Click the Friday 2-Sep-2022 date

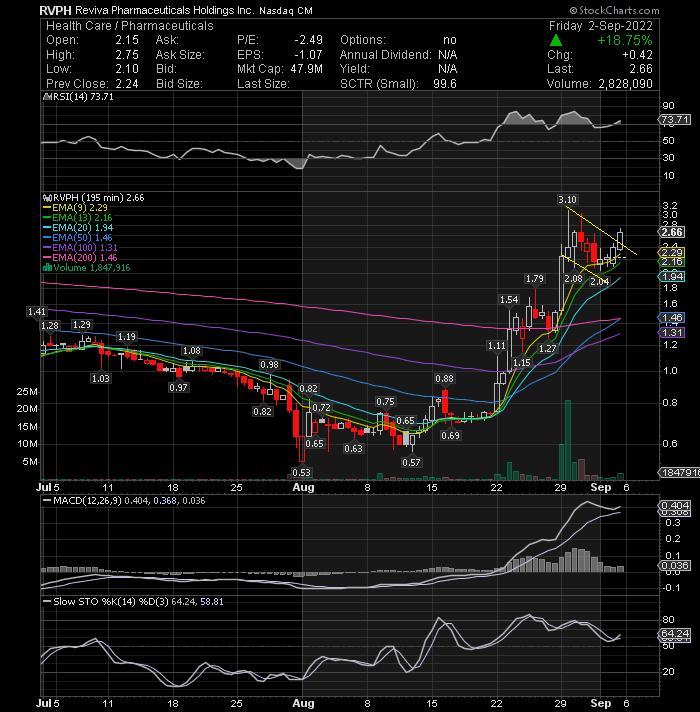(601, 26)
